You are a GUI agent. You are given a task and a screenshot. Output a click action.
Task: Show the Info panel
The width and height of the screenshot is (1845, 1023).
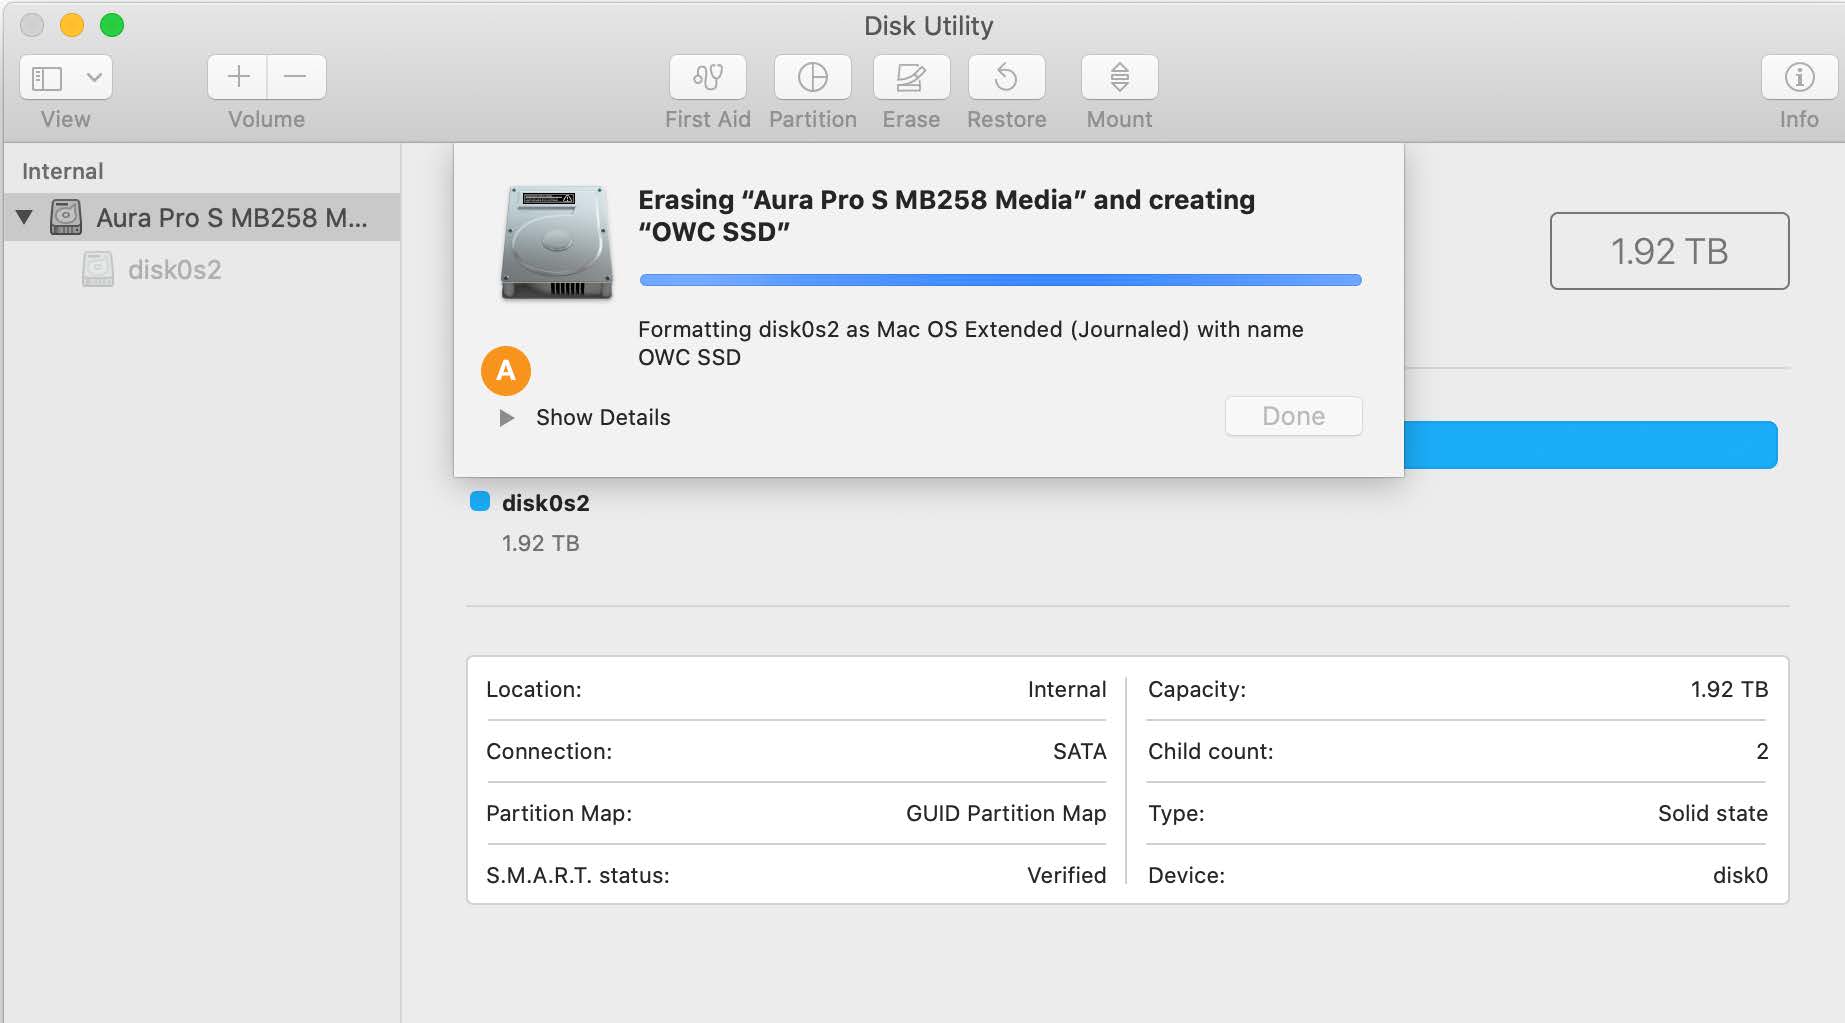pyautogui.click(x=1799, y=77)
